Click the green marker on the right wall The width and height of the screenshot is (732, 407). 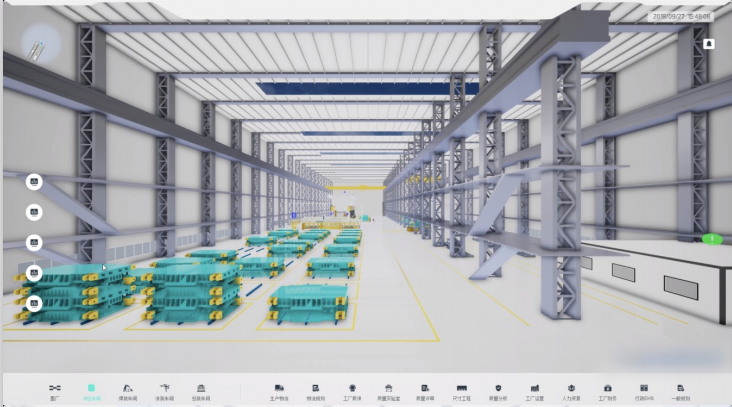[711, 239]
